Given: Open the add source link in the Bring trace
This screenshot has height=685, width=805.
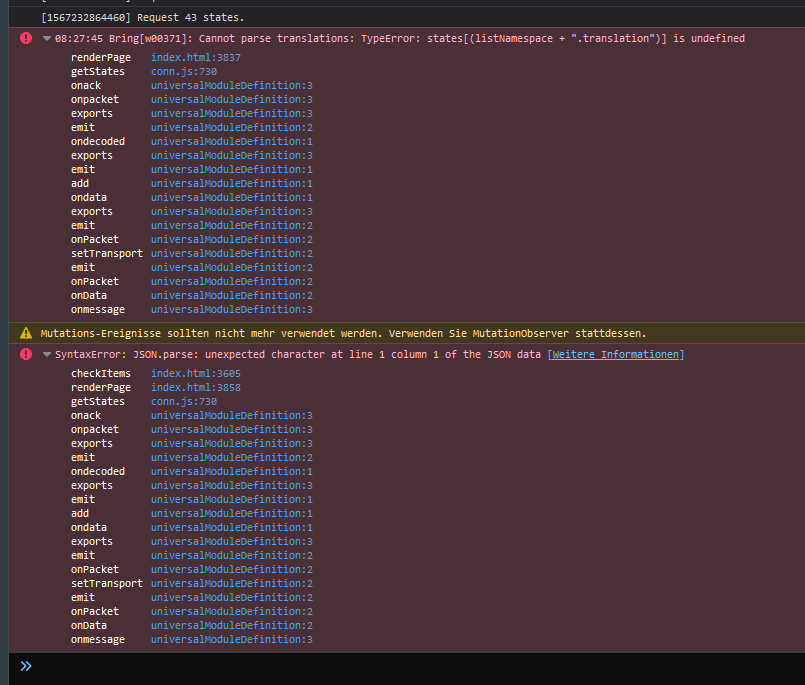Looking at the screenshot, I should 232,183.
